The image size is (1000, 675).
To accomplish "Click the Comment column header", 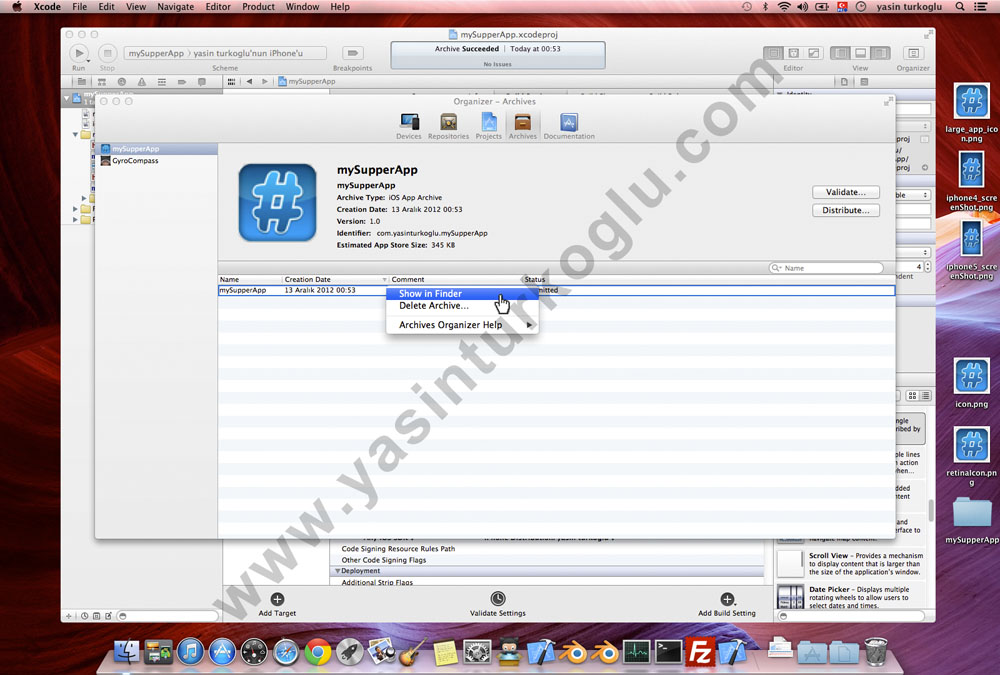I will click(x=455, y=279).
